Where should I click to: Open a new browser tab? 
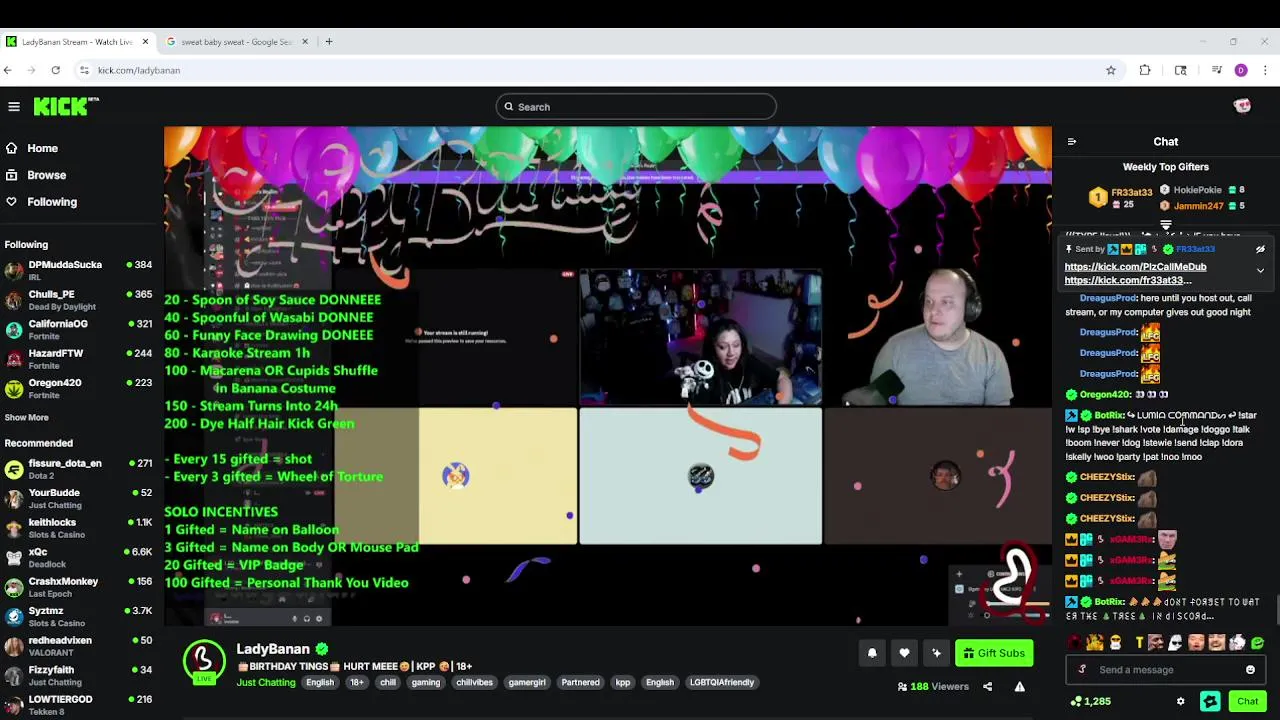tap(328, 42)
